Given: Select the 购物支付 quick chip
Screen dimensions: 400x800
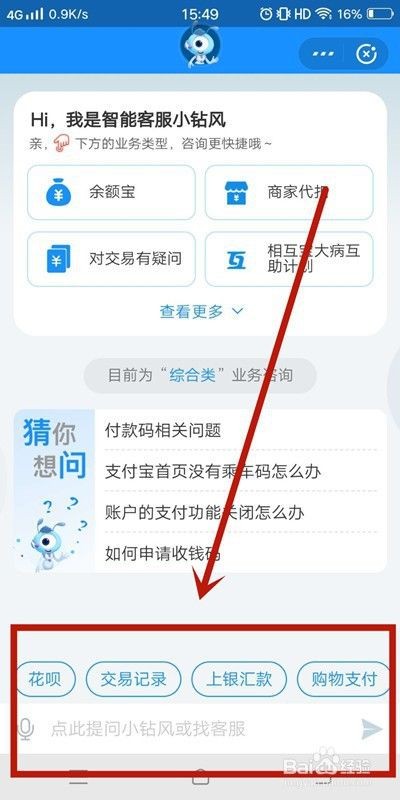Looking at the screenshot, I should pos(344,679).
